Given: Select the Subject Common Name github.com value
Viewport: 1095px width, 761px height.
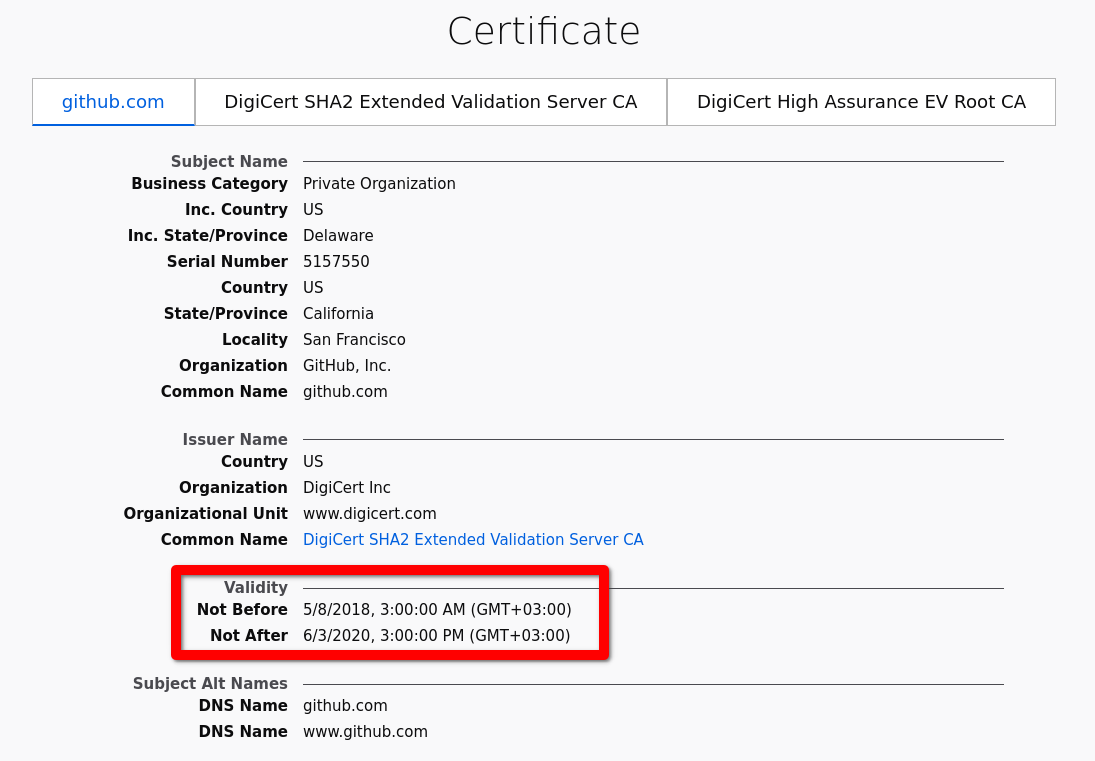Looking at the screenshot, I should pyautogui.click(x=345, y=392).
